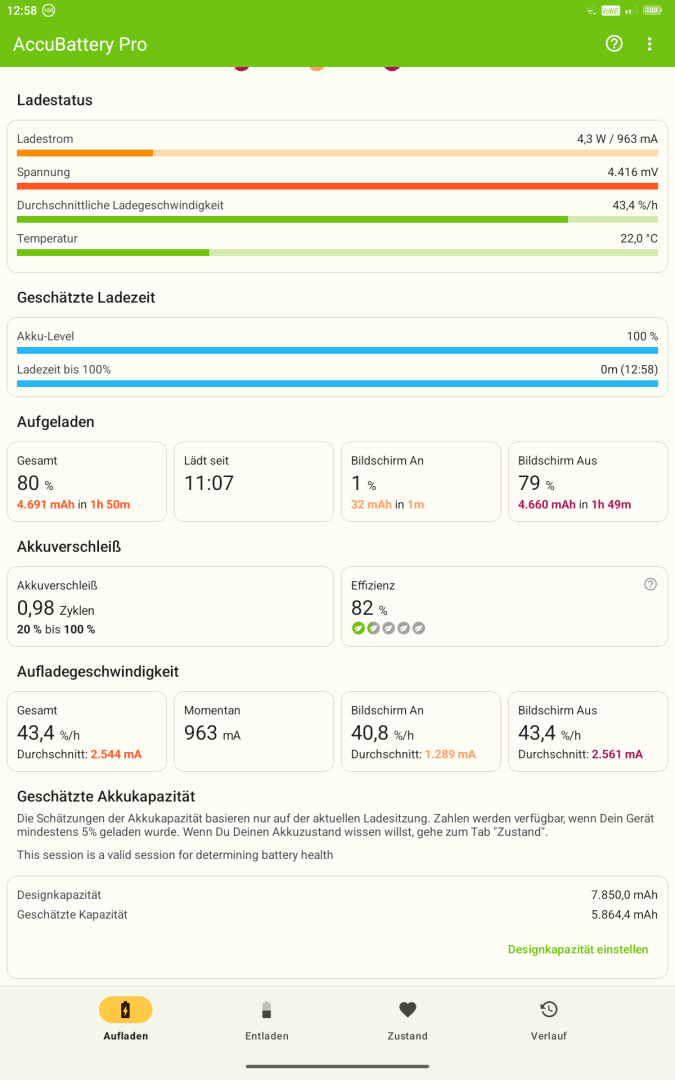Tap the Entladen battery icon

(267, 1010)
